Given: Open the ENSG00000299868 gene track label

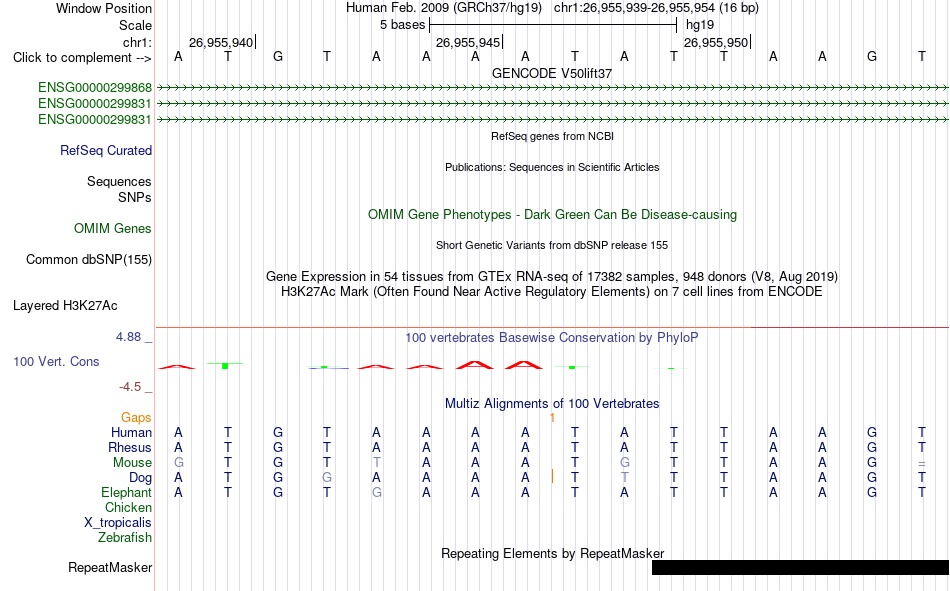Looking at the screenshot, I should [x=95, y=88].
